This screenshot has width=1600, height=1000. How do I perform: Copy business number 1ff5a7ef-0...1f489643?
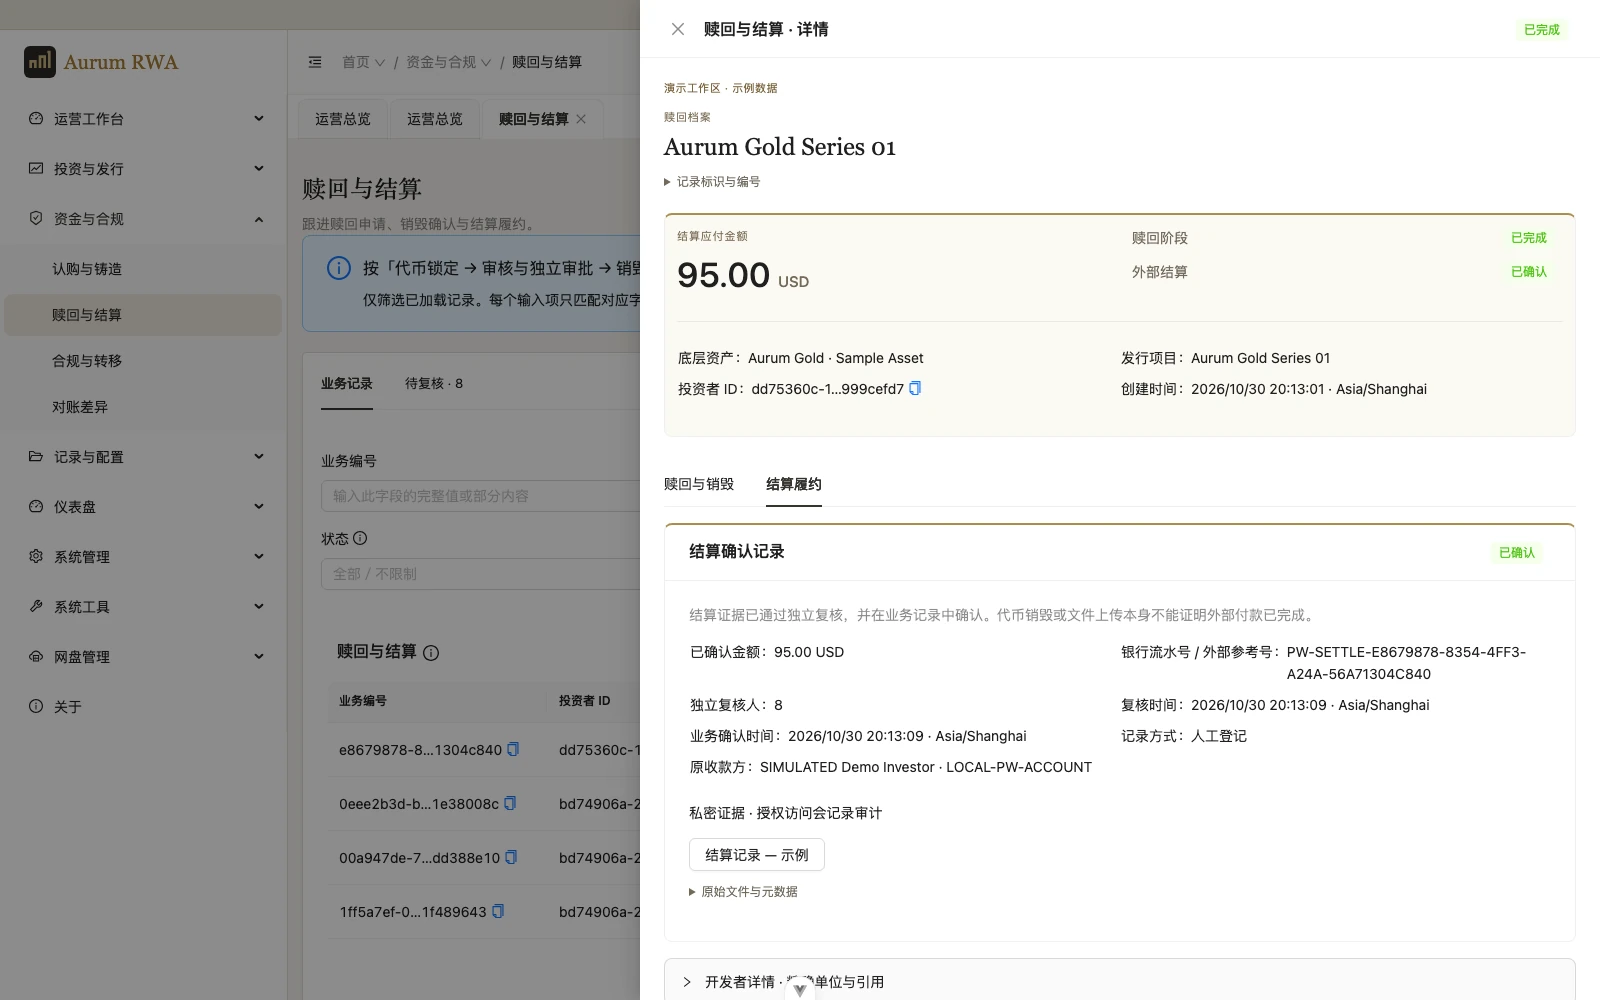pos(498,911)
